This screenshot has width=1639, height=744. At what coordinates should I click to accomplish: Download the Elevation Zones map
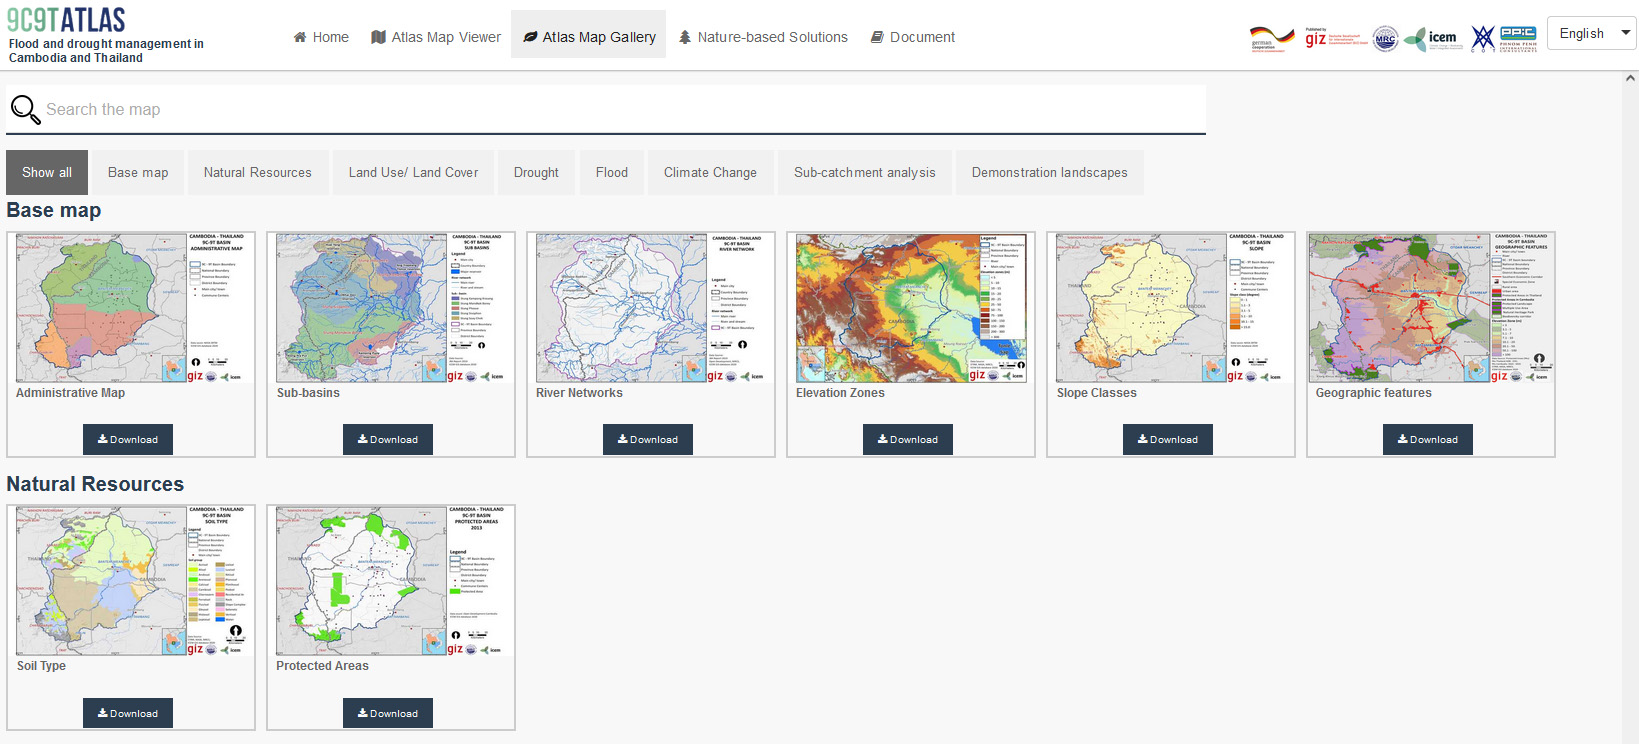pos(908,439)
